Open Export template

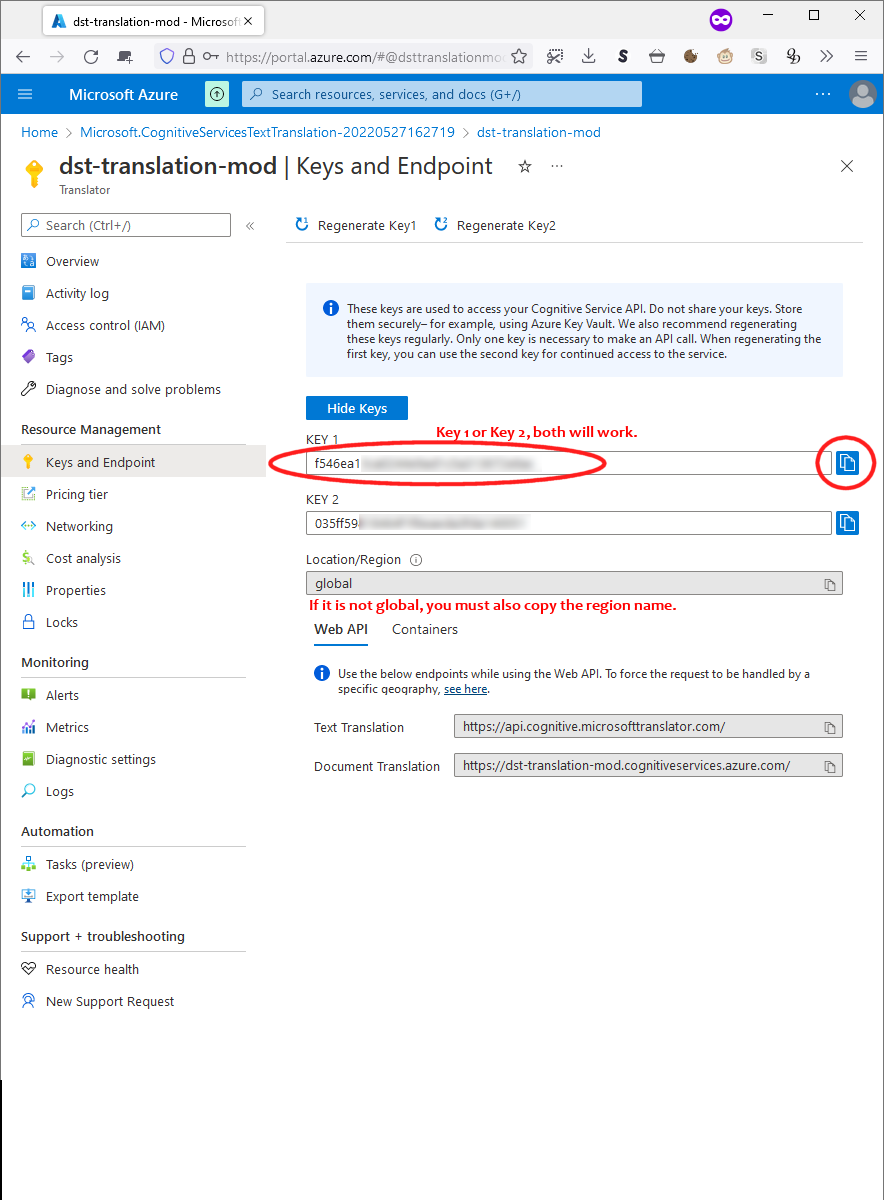[92, 896]
